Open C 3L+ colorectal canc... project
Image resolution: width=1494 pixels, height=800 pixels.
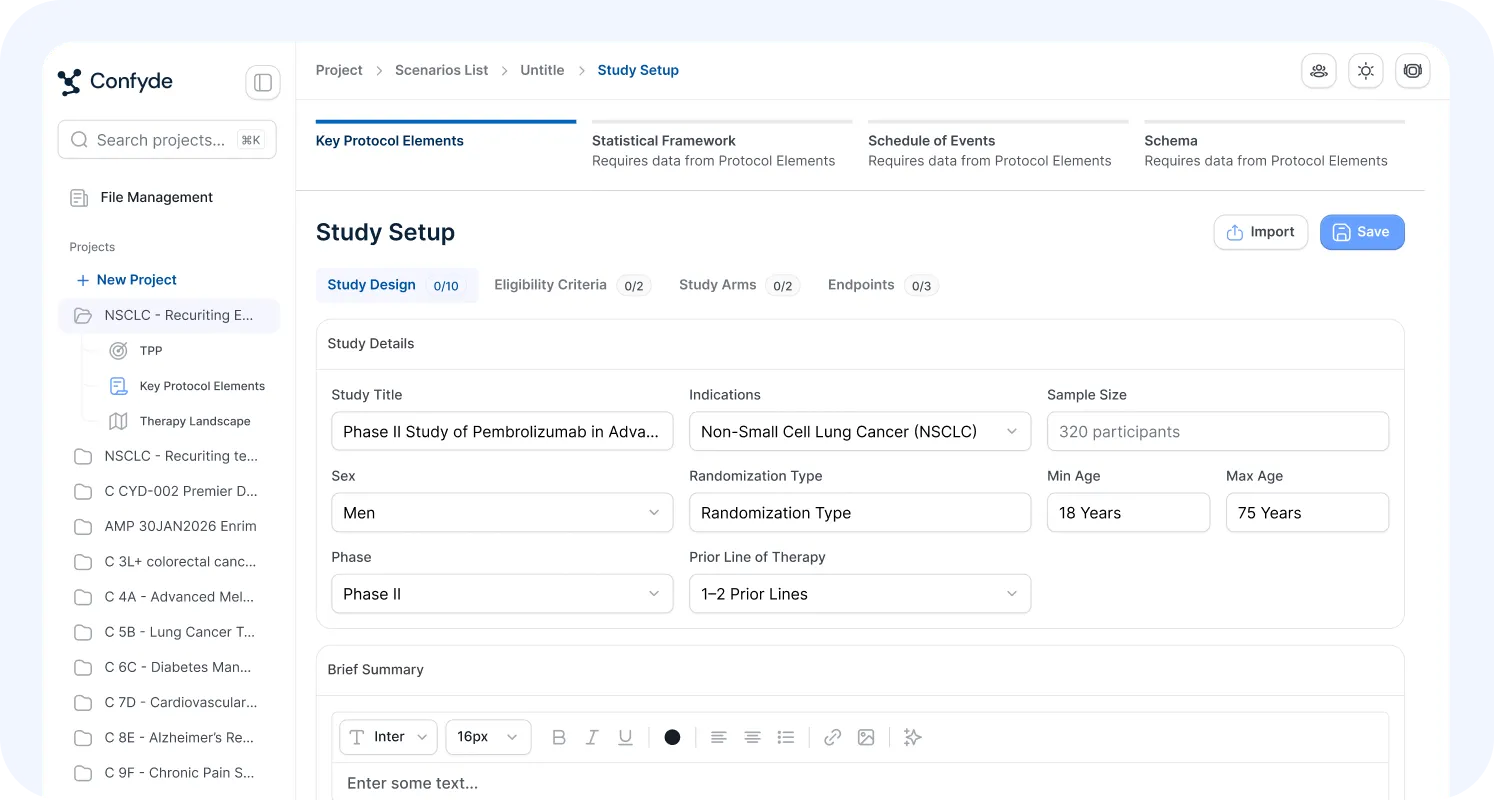click(168, 562)
